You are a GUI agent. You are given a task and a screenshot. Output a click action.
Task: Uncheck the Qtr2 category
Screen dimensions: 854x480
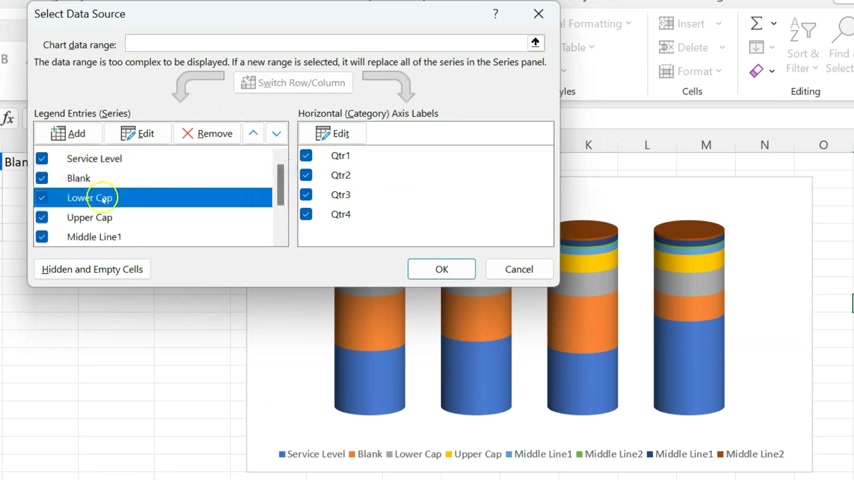(x=306, y=175)
